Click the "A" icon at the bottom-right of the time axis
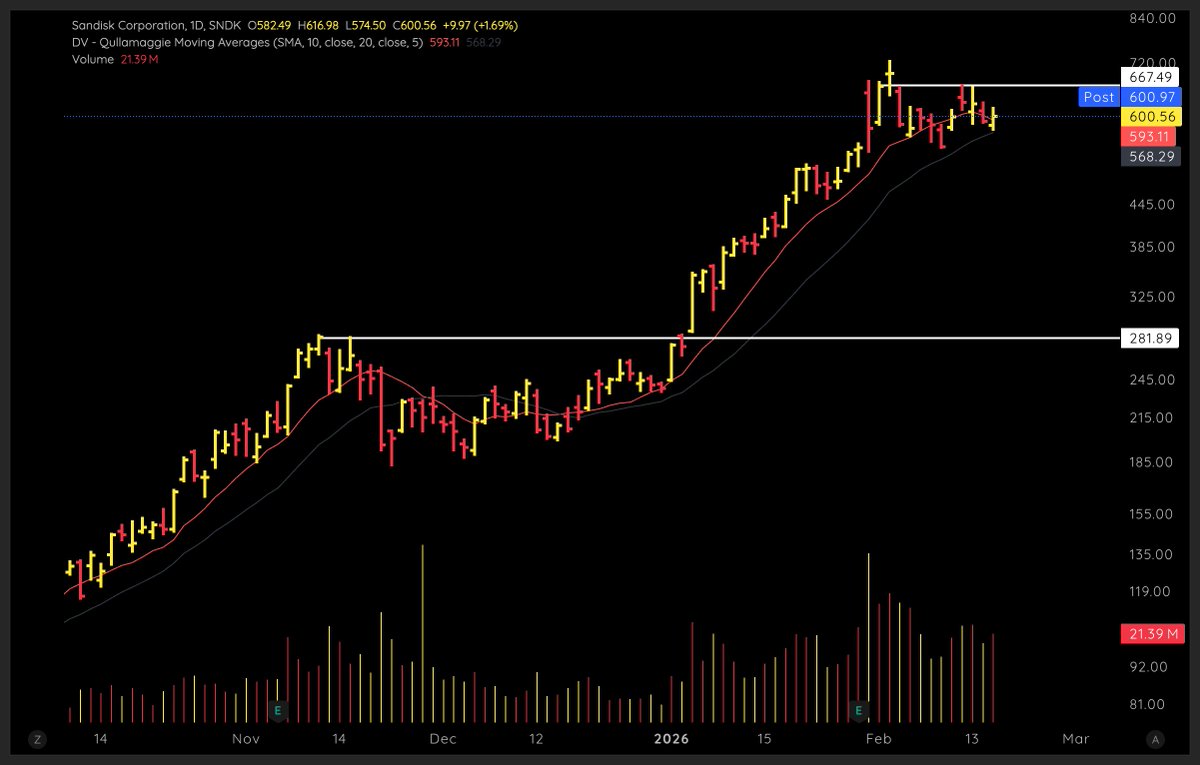The image size is (1200, 765). click(1157, 740)
